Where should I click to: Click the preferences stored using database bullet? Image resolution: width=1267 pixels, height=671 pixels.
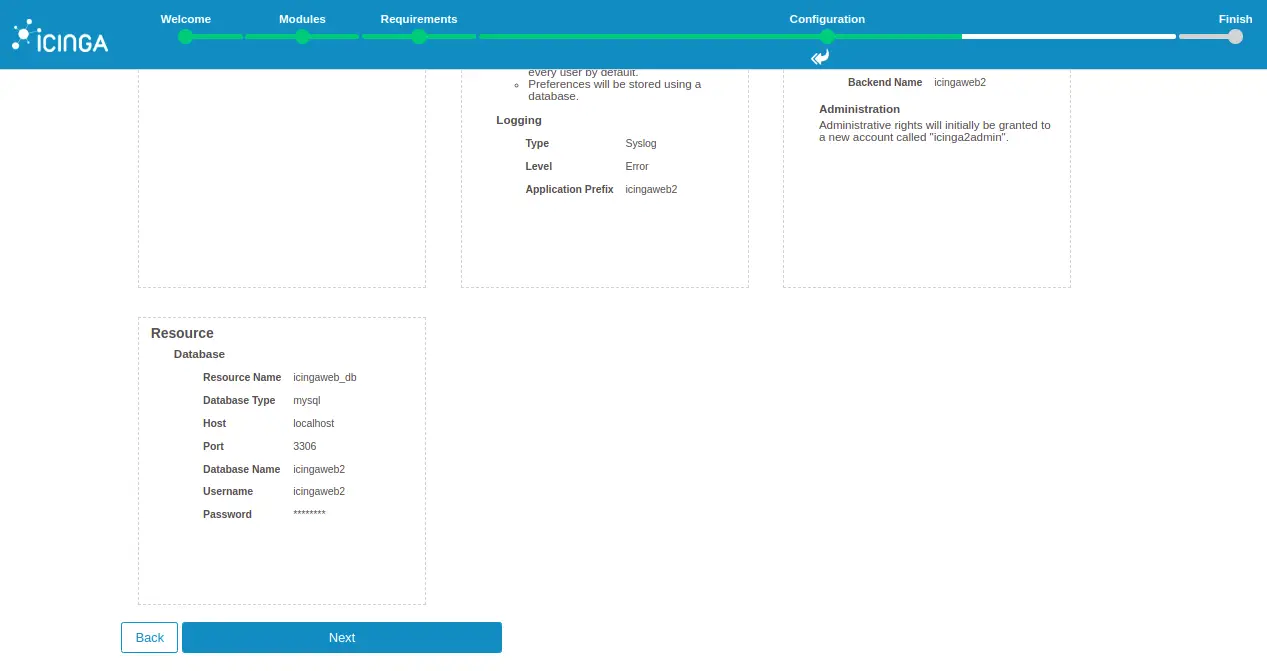615,90
